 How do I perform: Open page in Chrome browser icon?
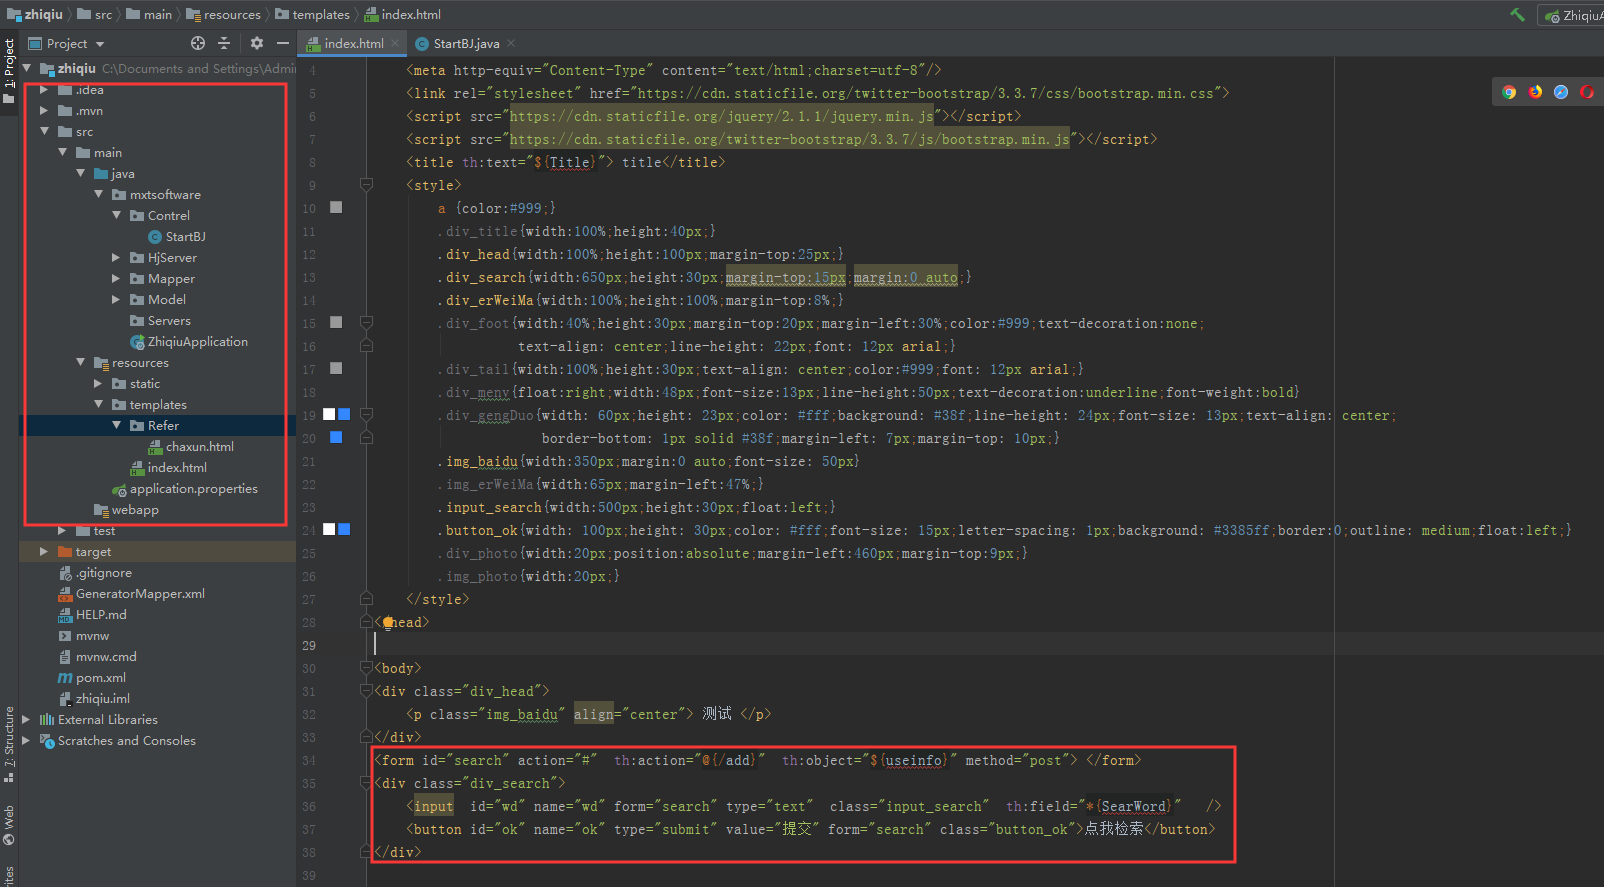[x=1509, y=92]
